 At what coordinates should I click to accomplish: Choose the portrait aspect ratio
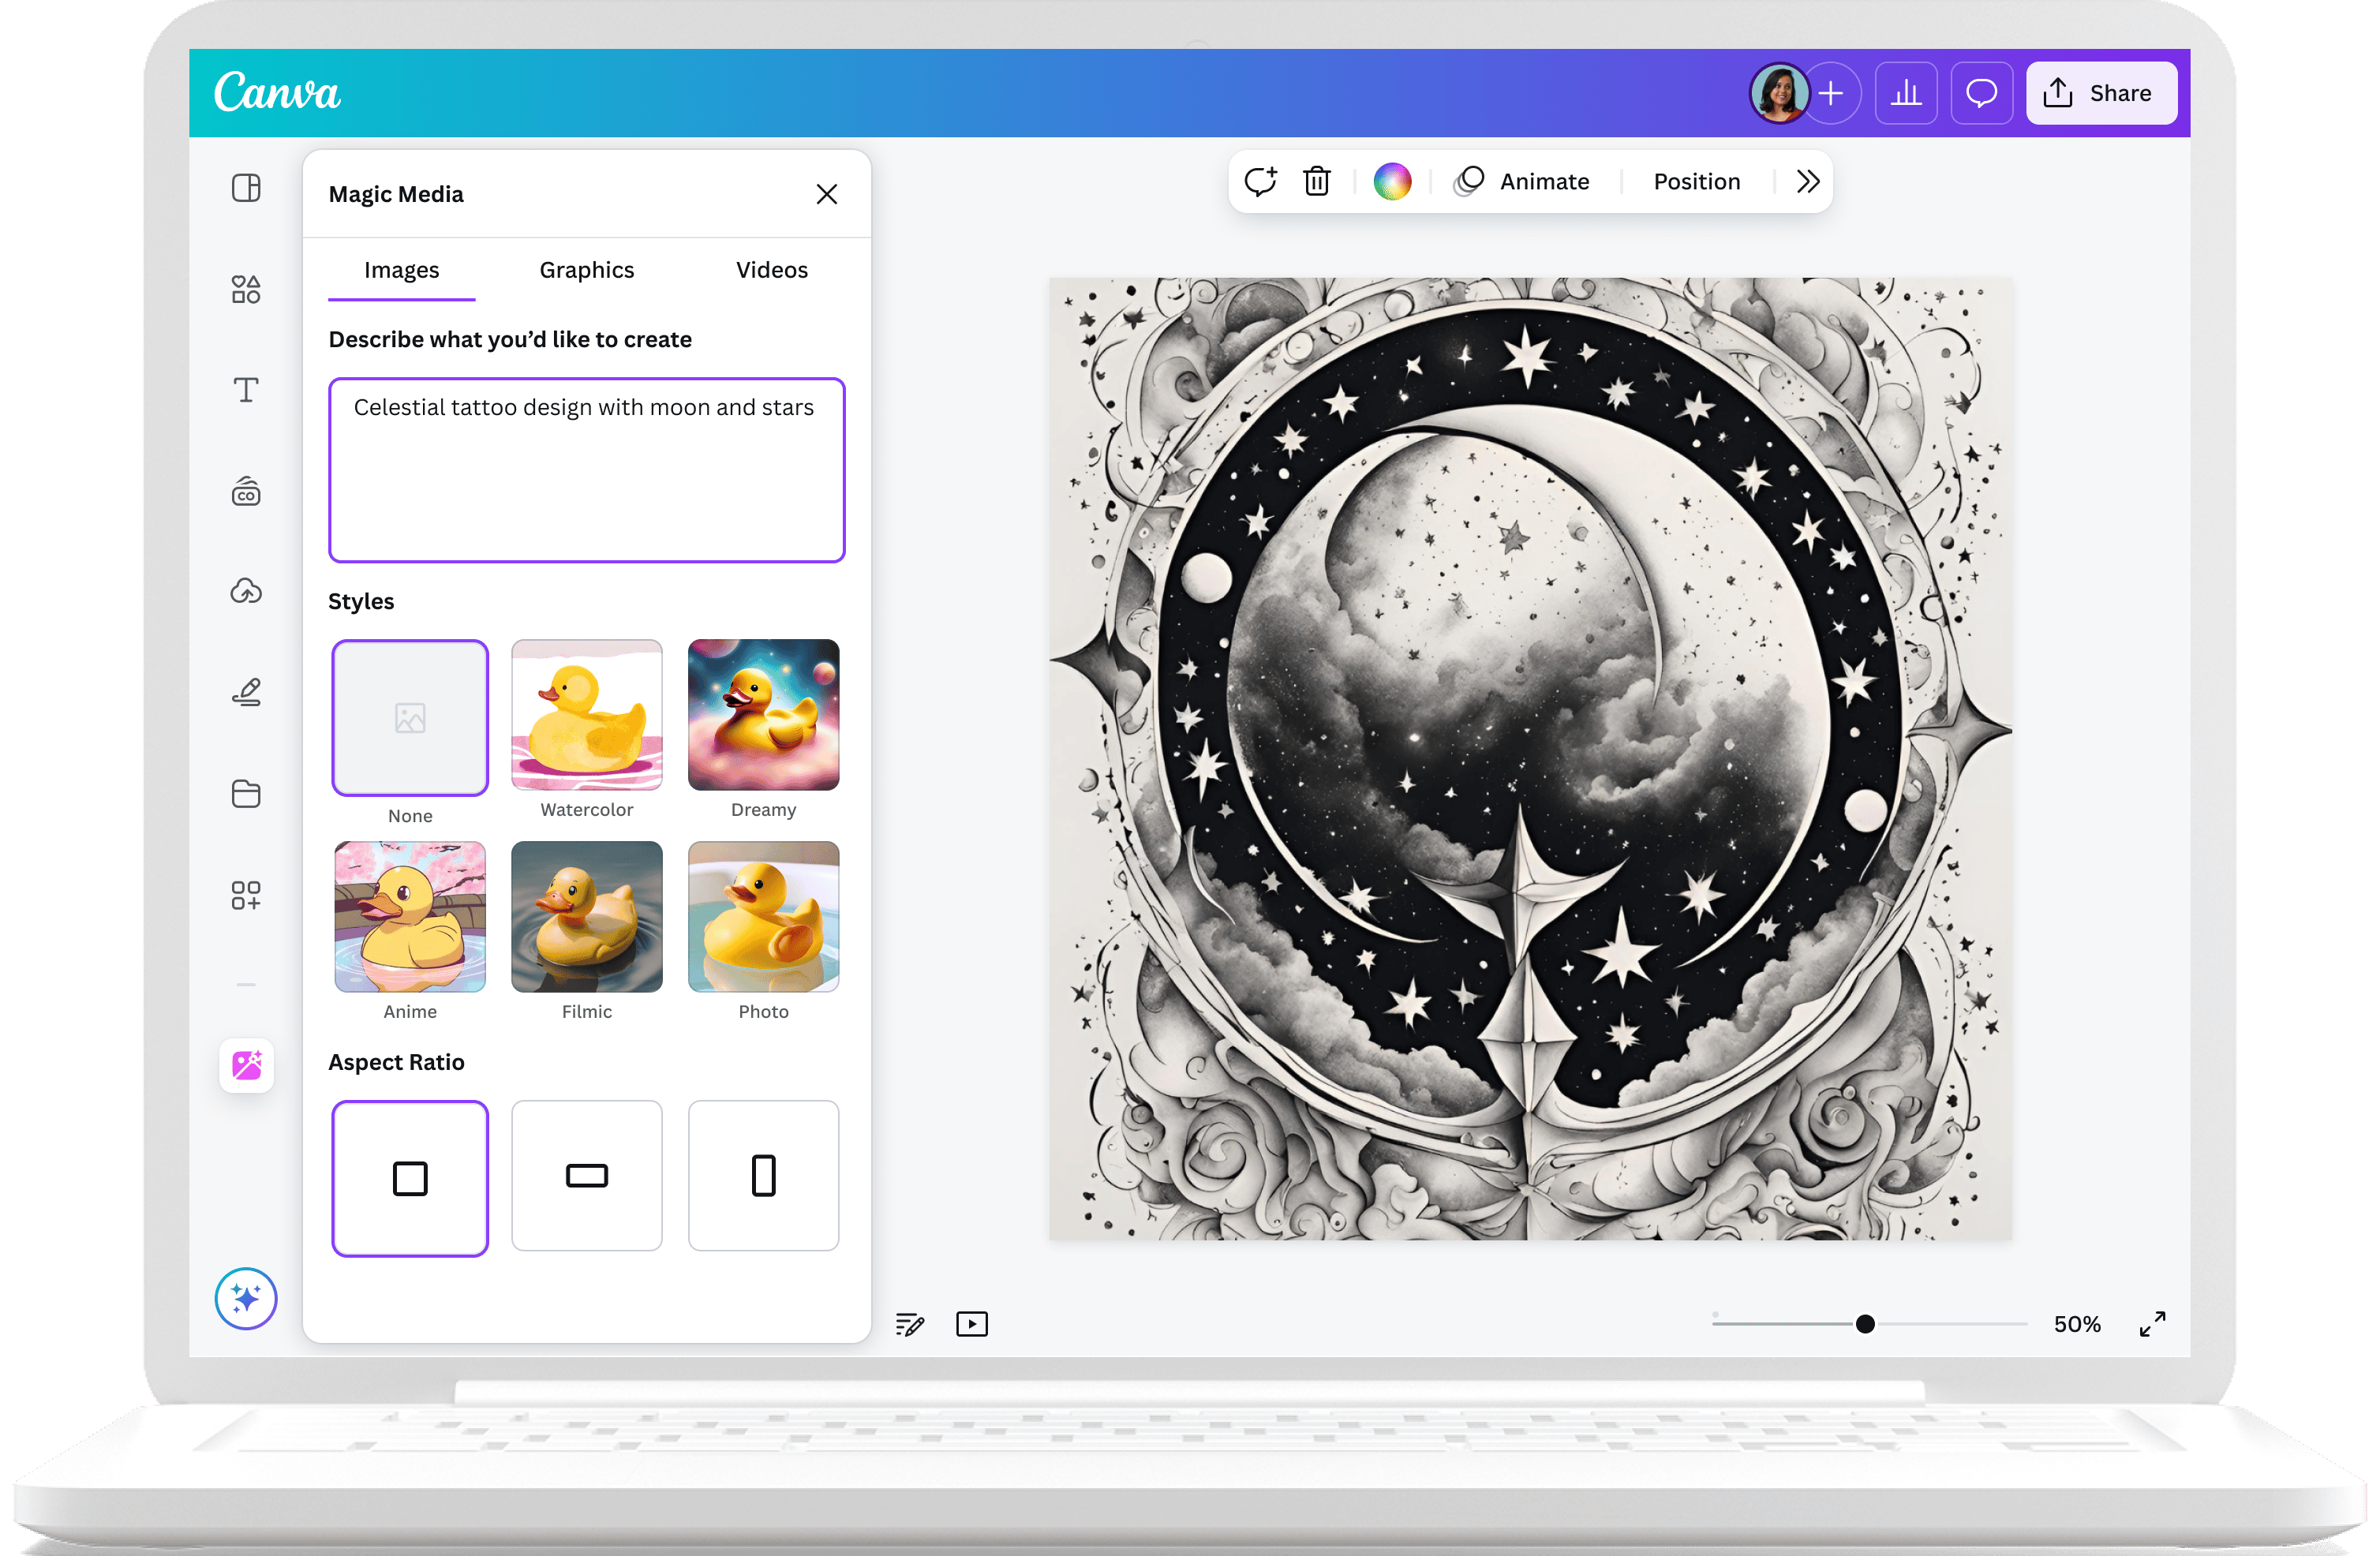[x=763, y=1176]
